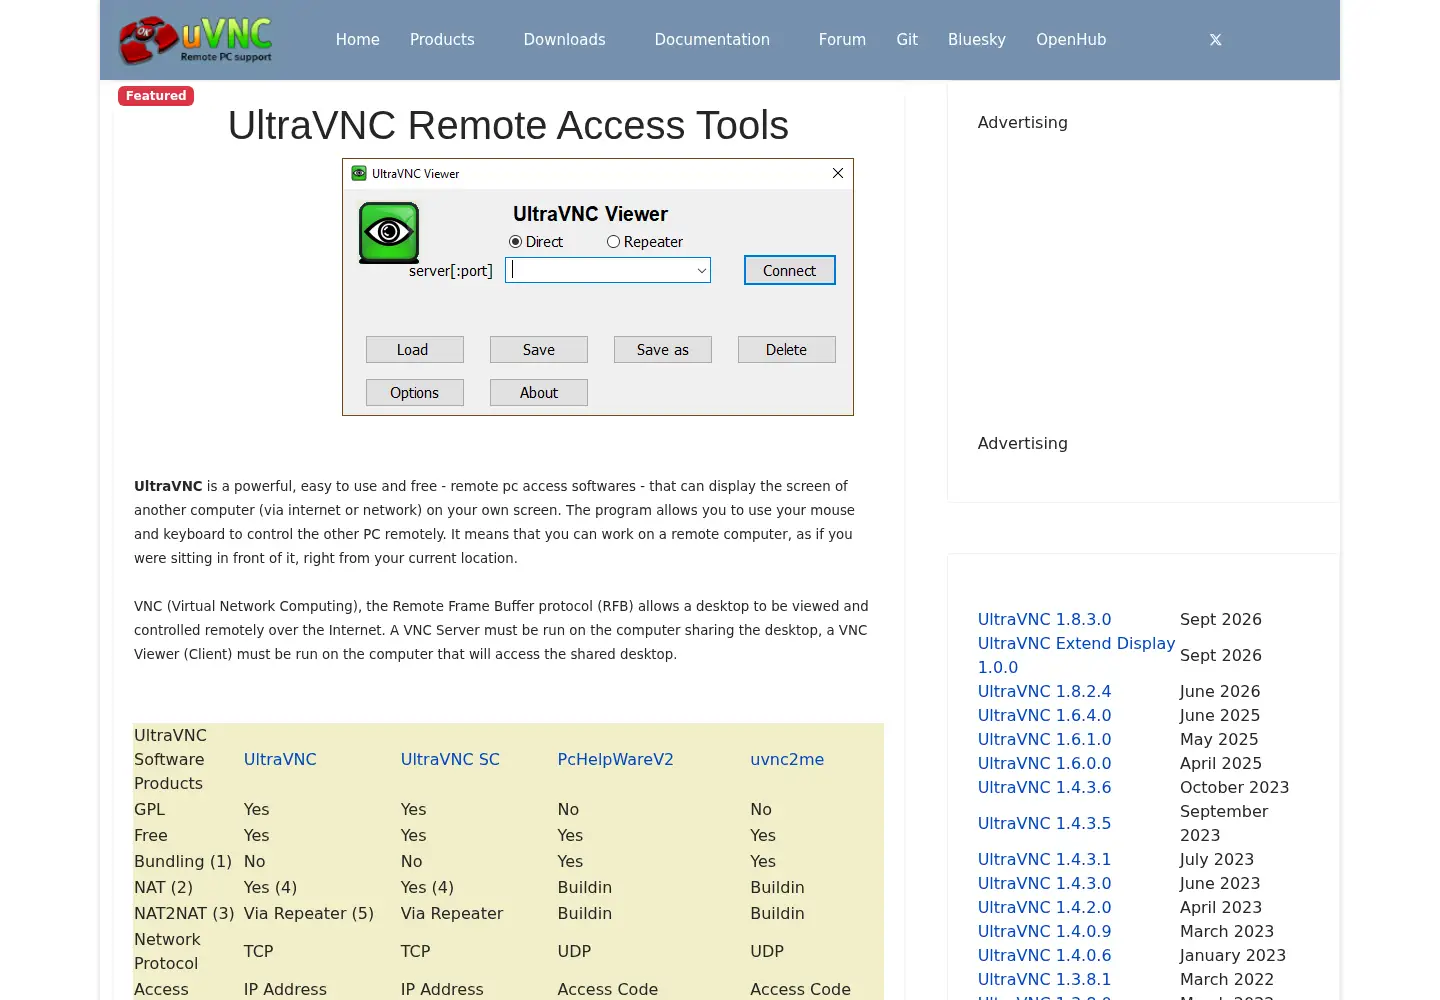Open the OpenHub menu link
Viewport: 1440px width, 1000px height.
pyautogui.click(x=1071, y=40)
